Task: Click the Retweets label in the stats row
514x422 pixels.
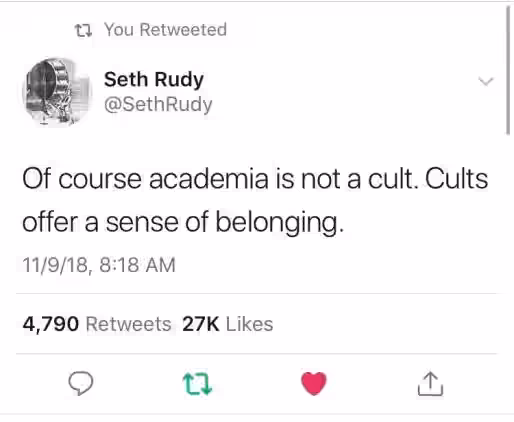Action: 129,324
